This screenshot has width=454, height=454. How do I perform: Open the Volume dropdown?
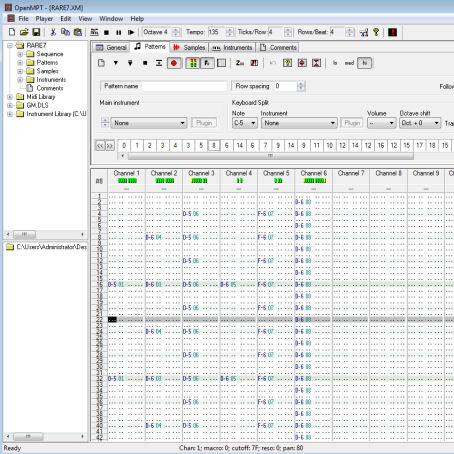point(381,123)
